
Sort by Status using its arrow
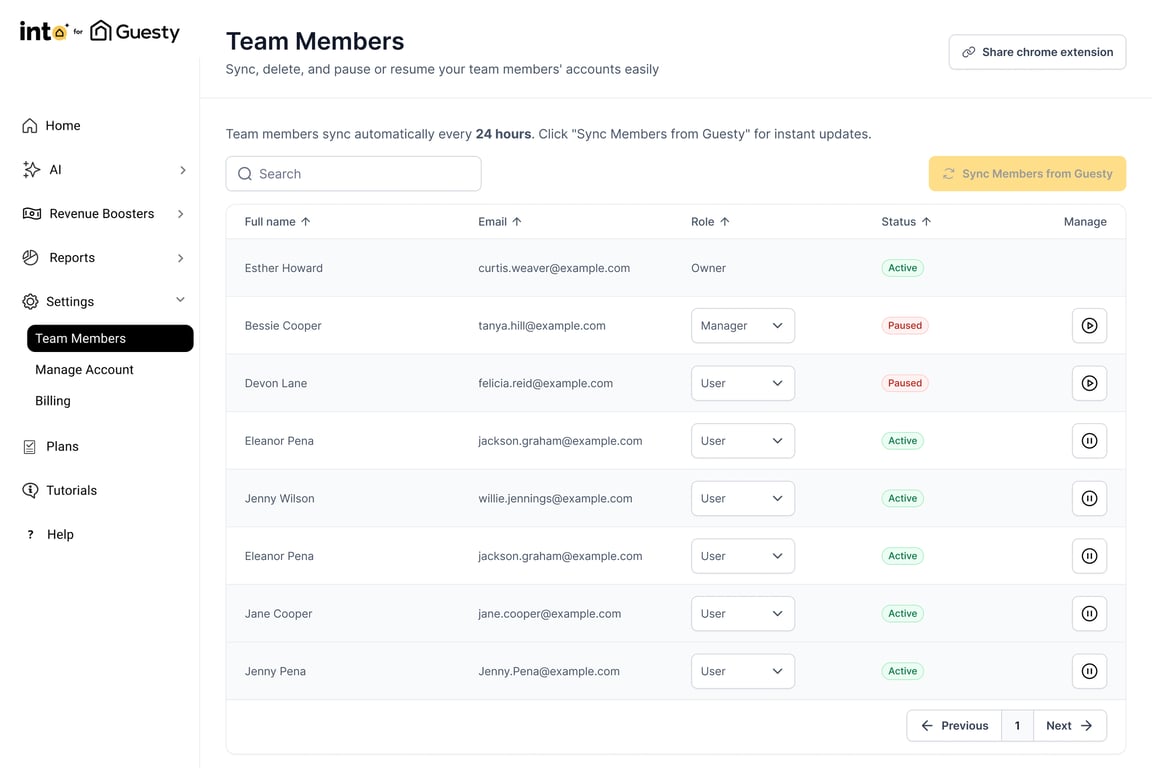926,221
